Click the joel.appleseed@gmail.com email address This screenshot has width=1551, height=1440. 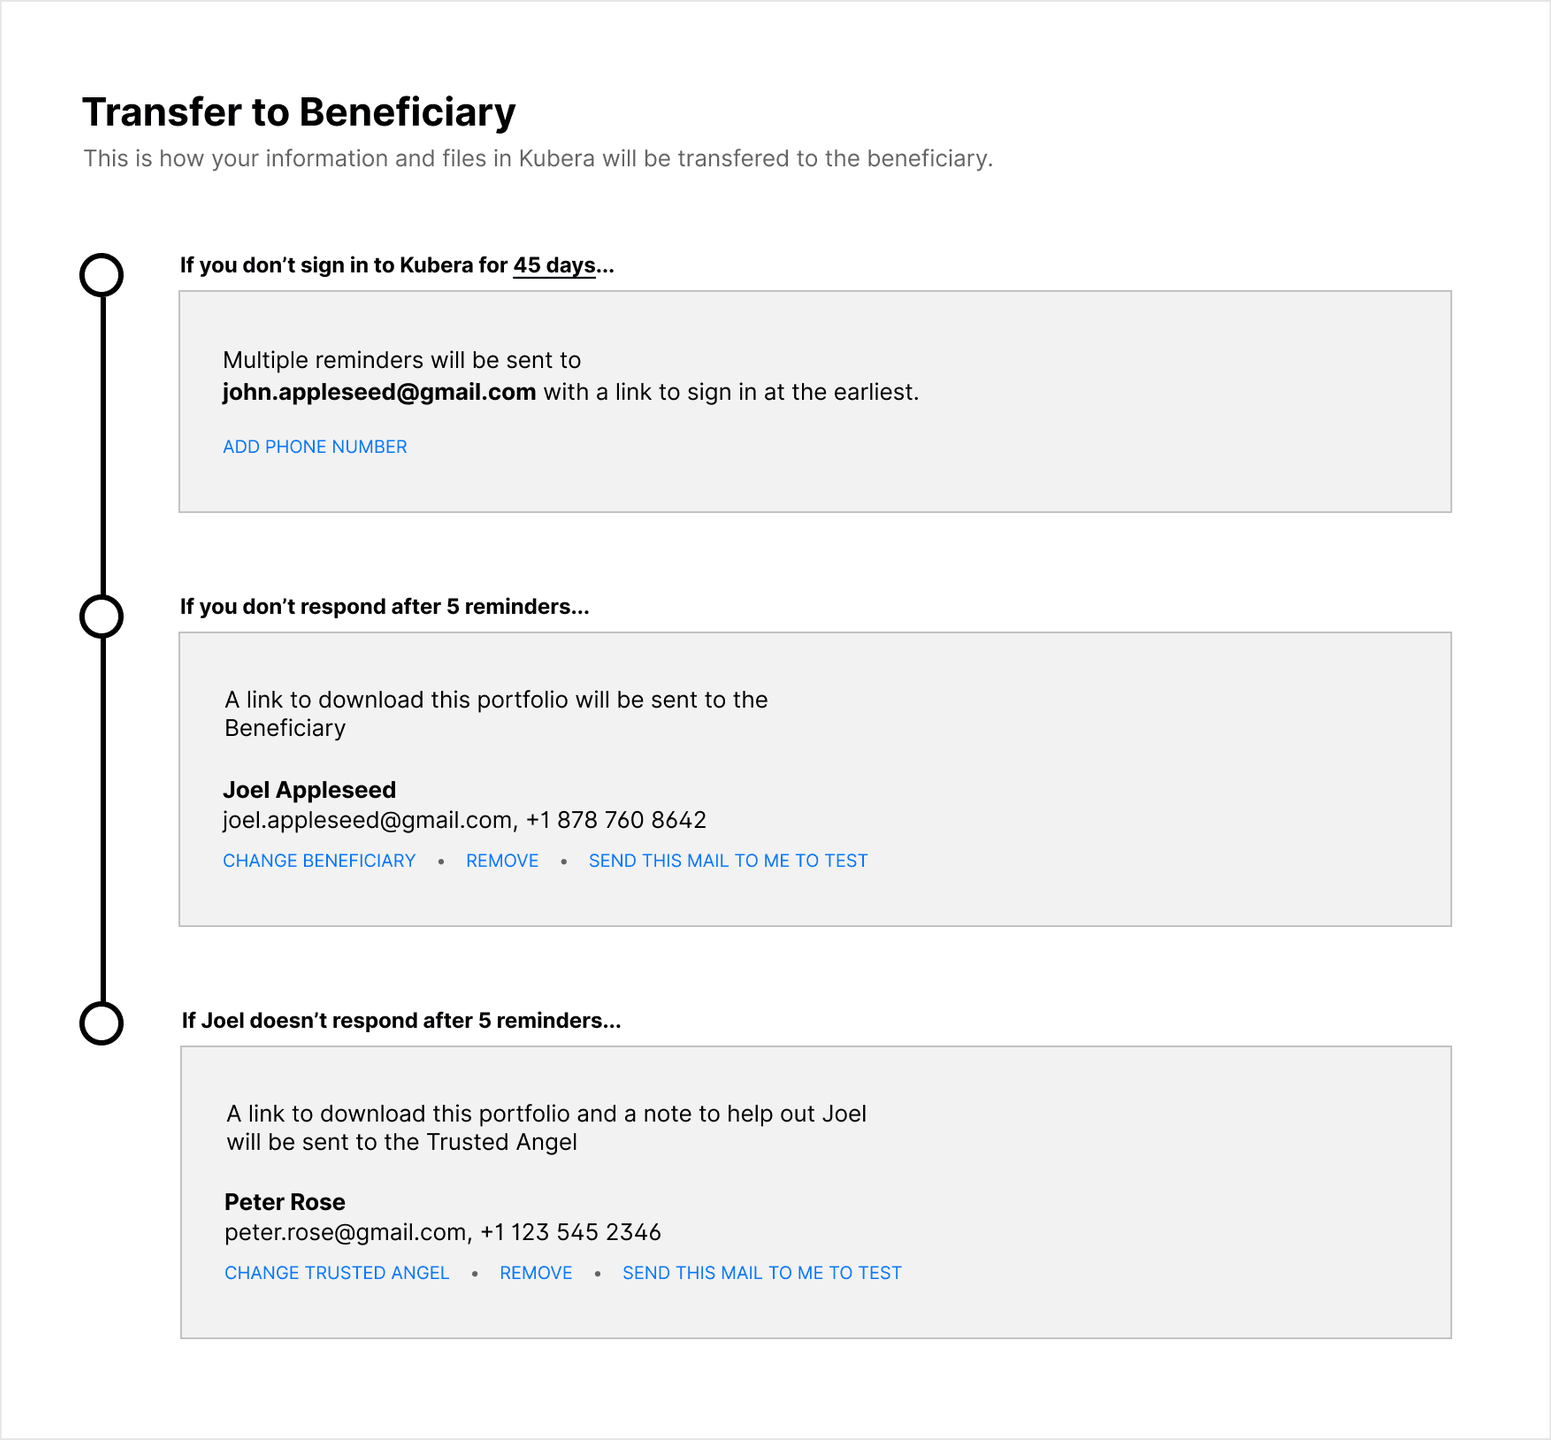click(x=367, y=821)
